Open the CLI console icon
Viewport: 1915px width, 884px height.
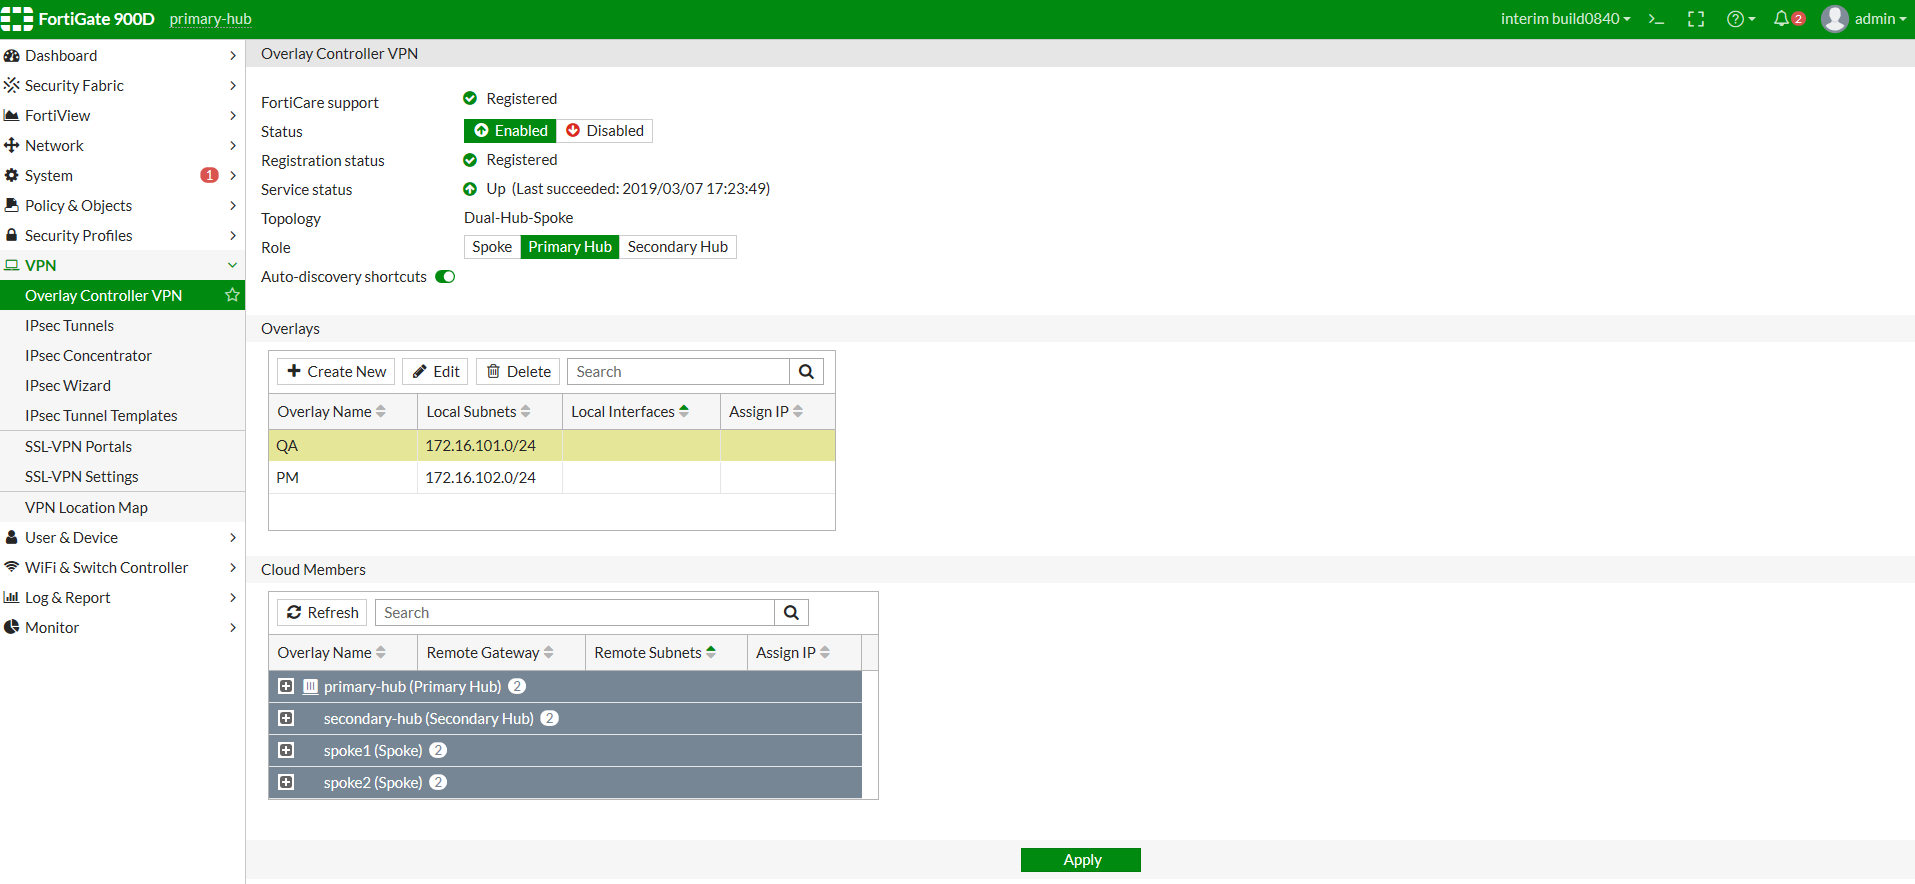coord(1656,19)
